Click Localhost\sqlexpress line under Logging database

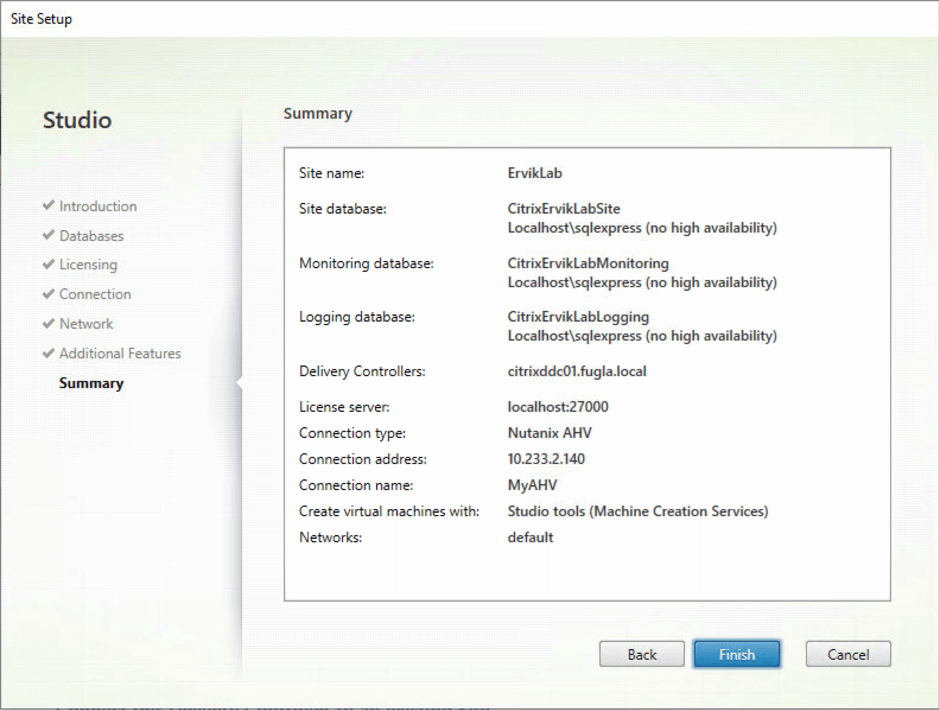click(x=642, y=335)
